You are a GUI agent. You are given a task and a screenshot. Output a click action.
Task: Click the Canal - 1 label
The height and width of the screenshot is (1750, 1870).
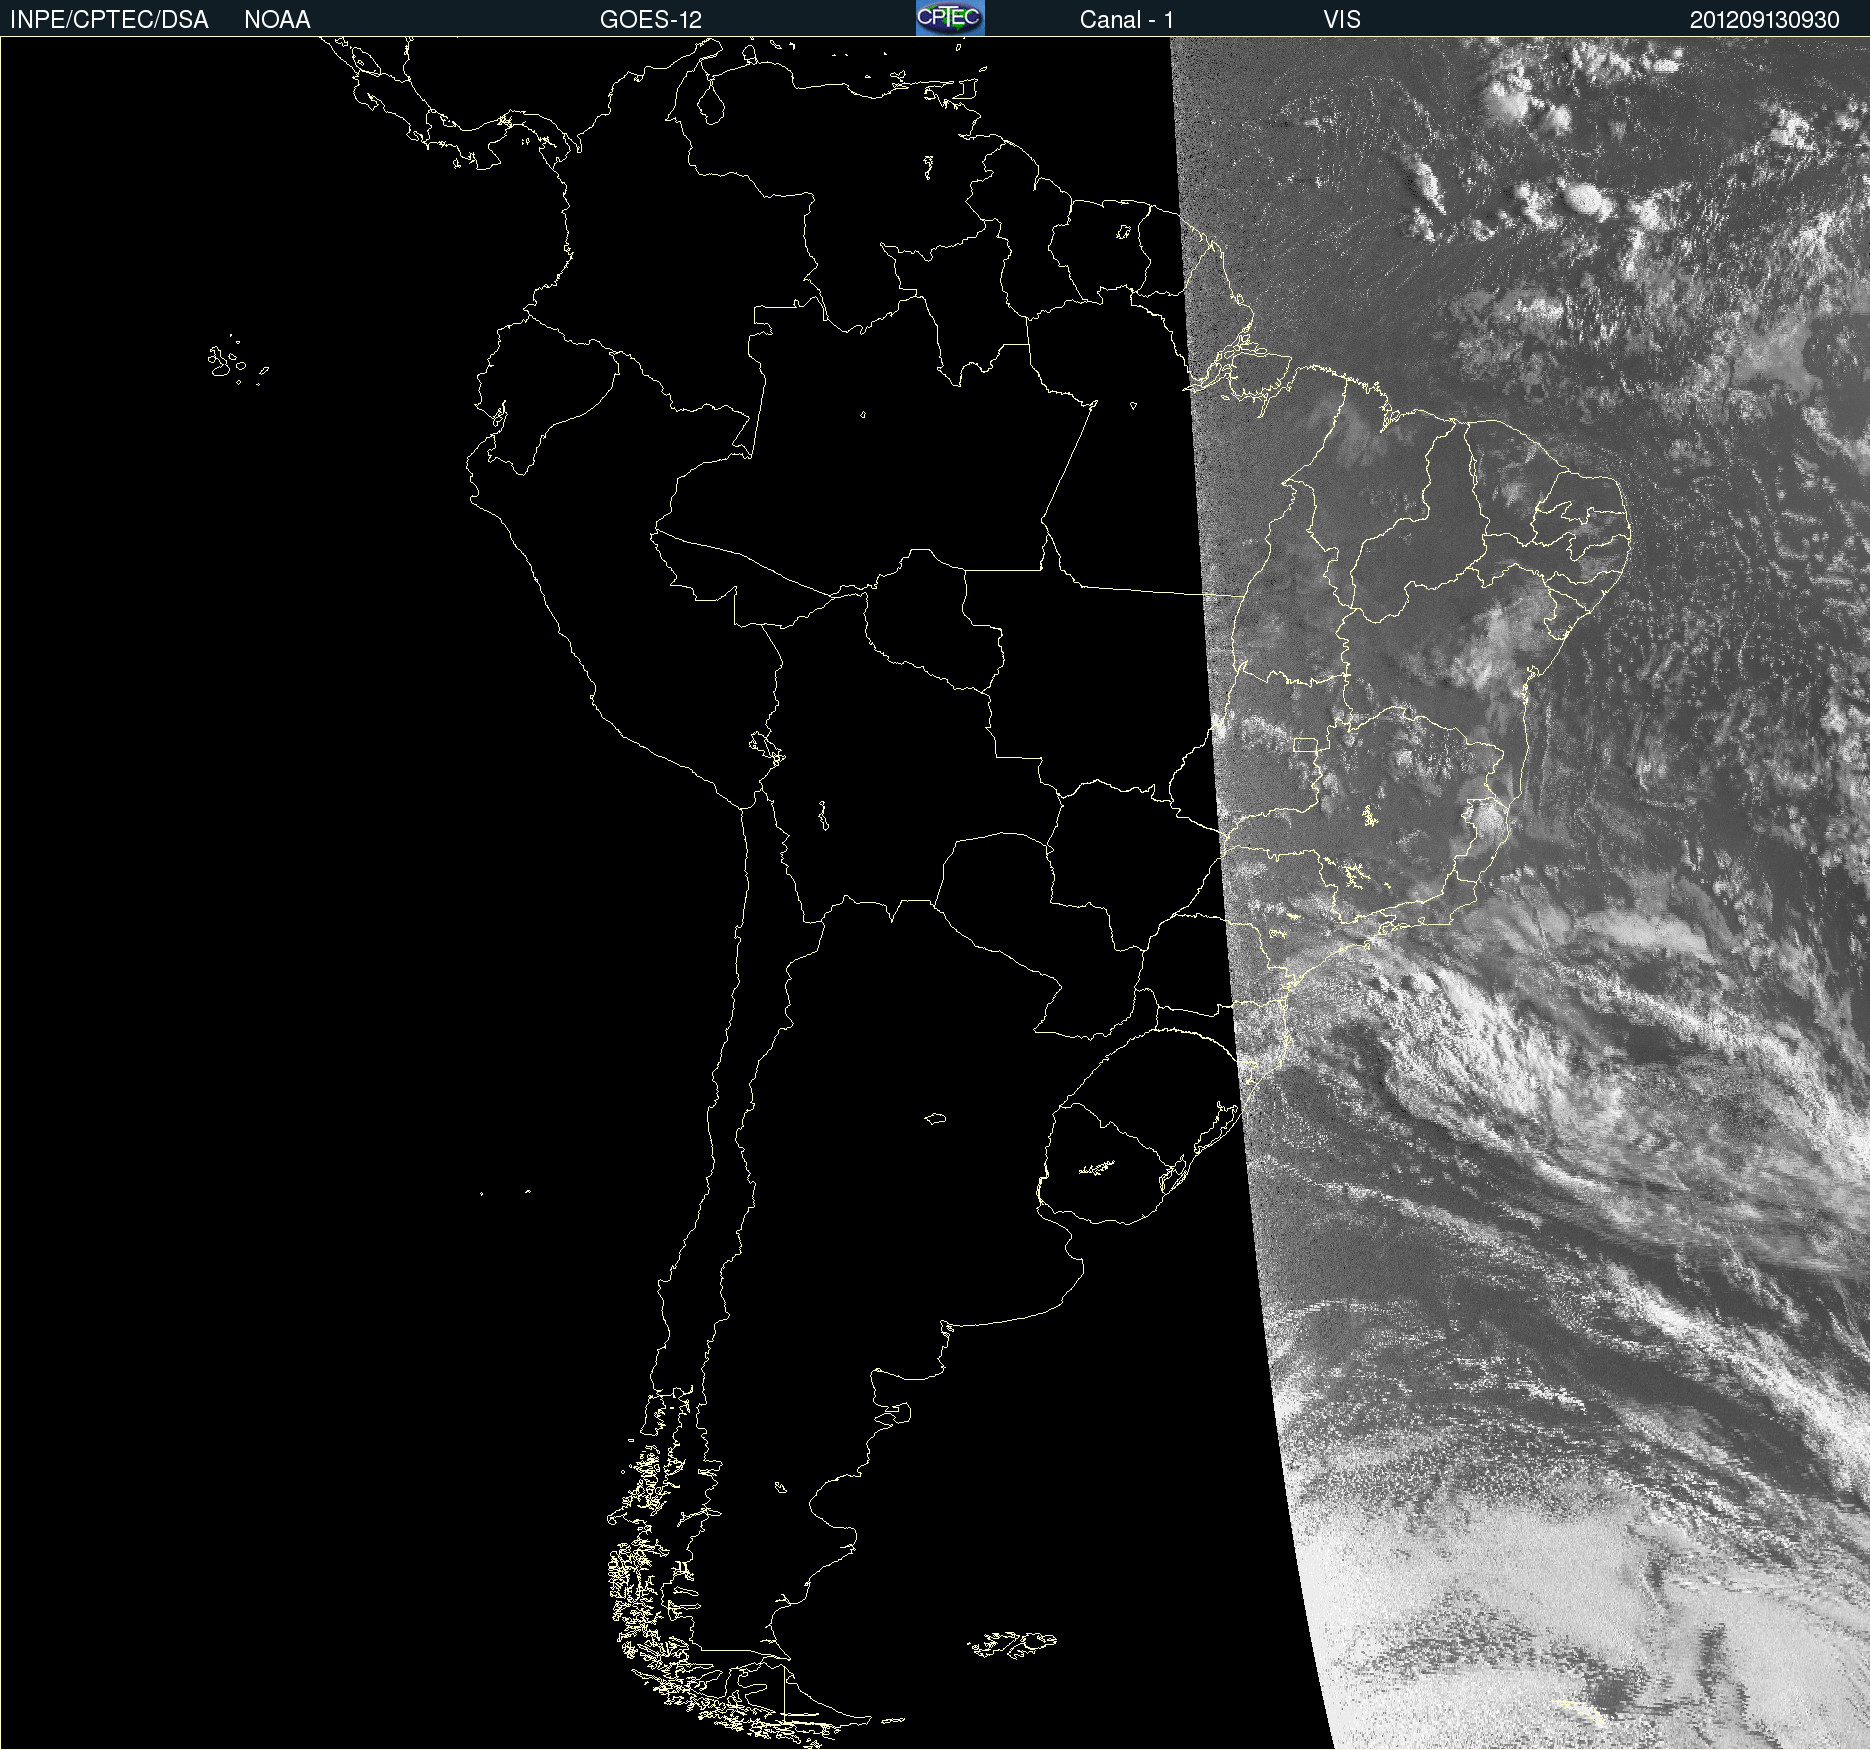point(1126,19)
